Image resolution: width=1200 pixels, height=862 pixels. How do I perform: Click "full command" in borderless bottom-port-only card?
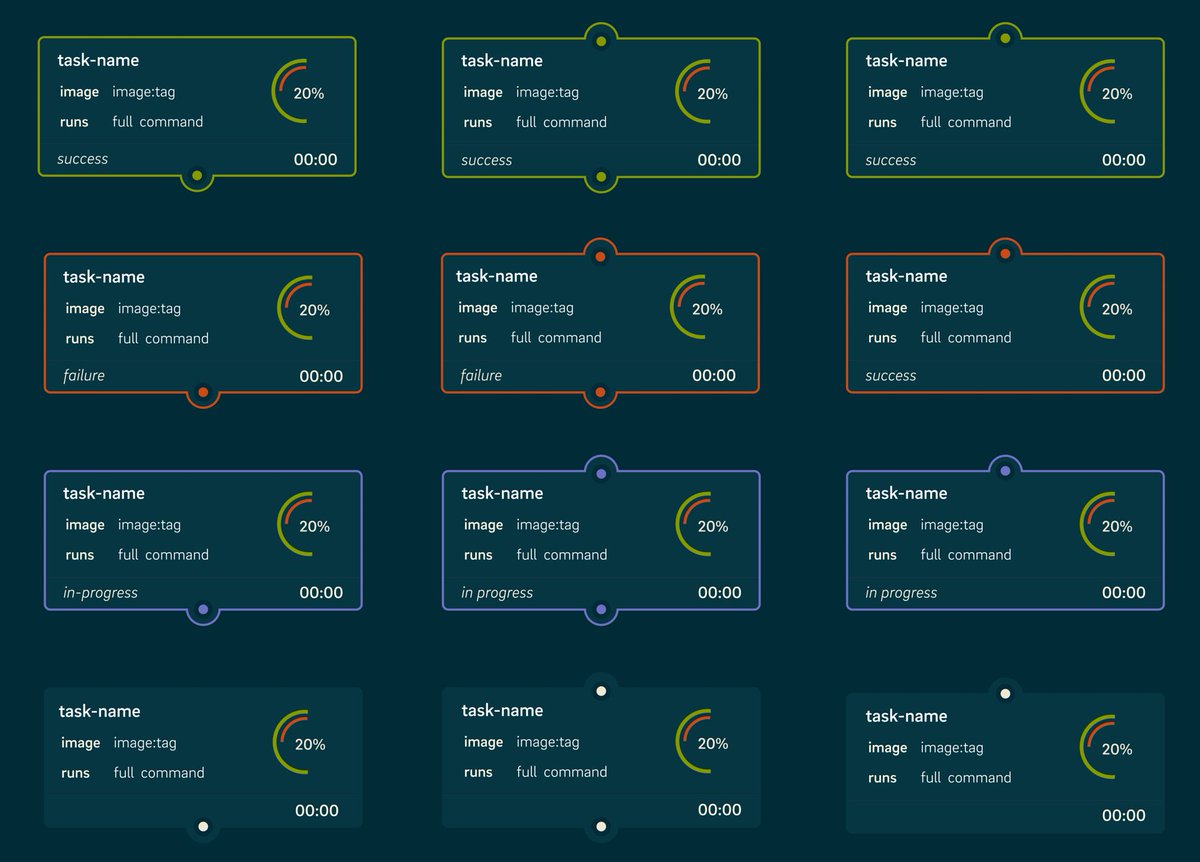point(159,773)
